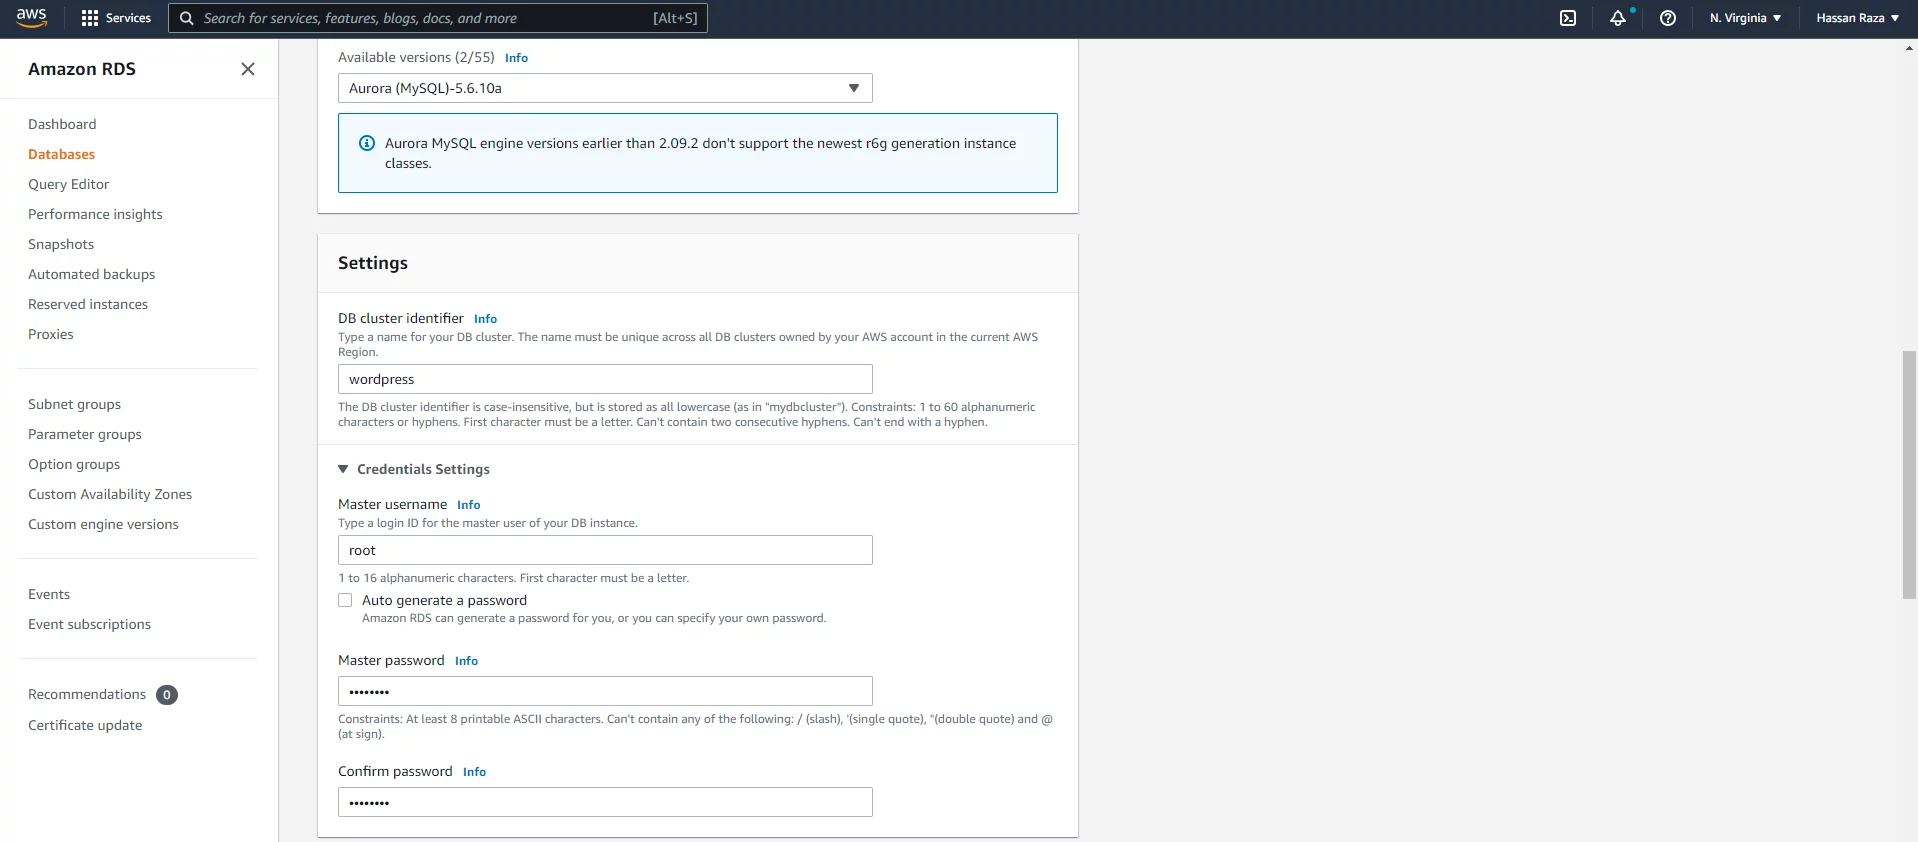Open Info link for DB cluster identifier

[485, 319]
